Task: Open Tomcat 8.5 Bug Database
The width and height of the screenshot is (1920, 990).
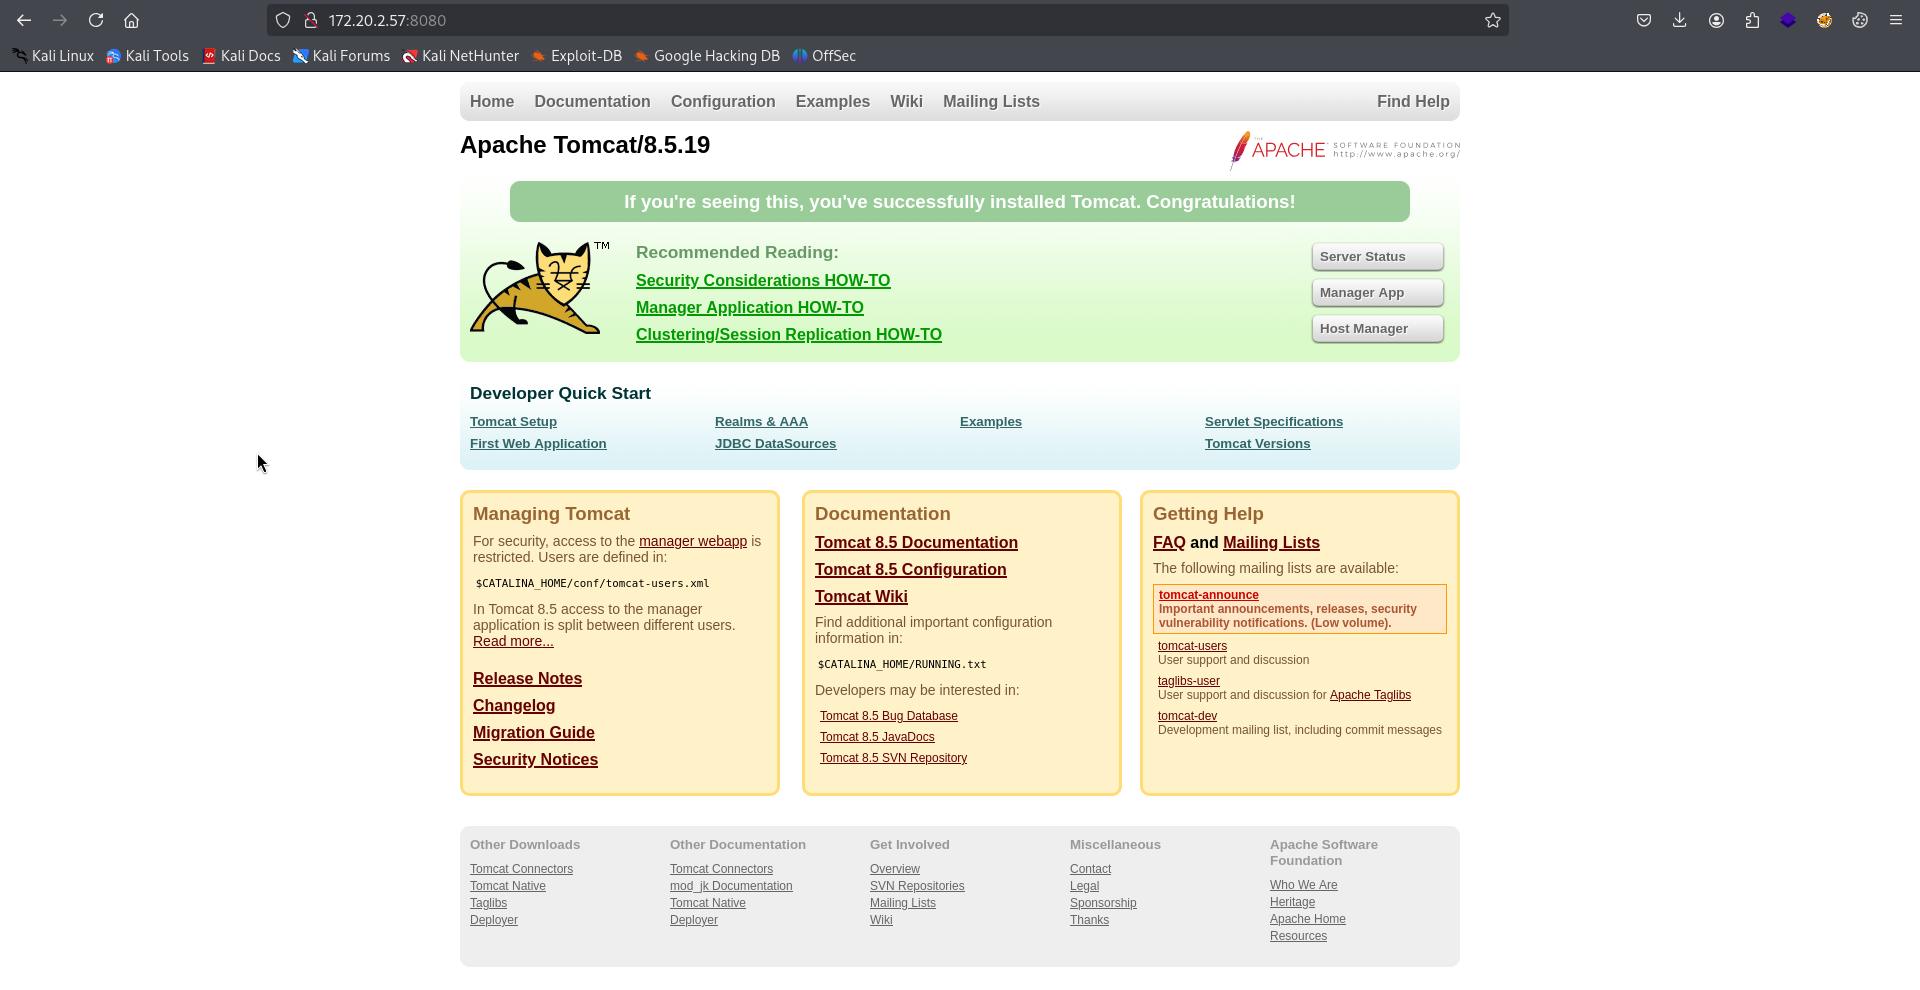Action: click(889, 716)
